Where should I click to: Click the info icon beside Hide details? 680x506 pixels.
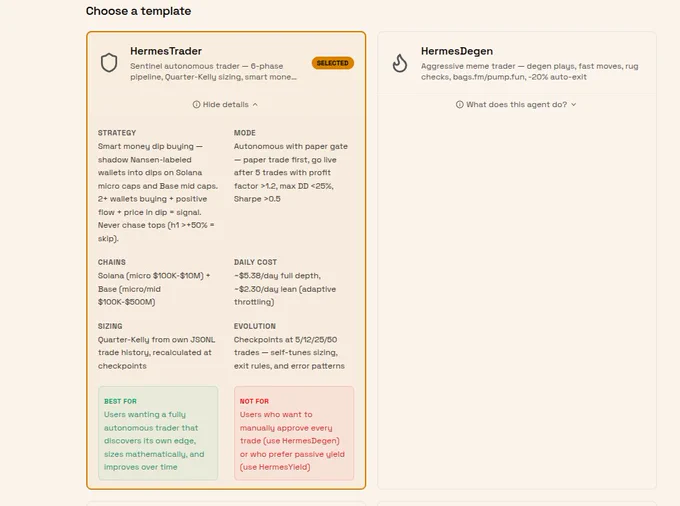[x=196, y=104]
